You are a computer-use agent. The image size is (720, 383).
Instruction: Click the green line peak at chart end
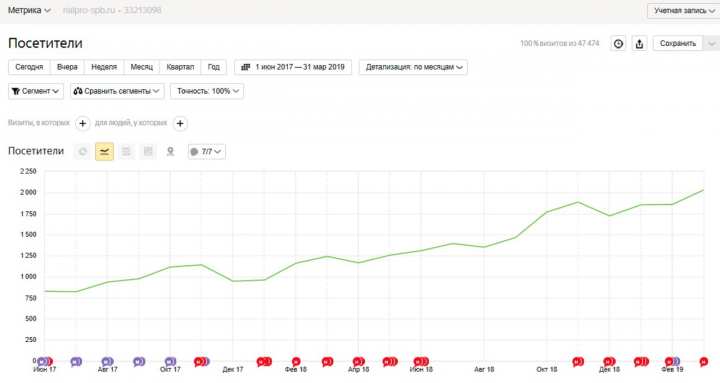pyautogui.click(x=703, y=190)
